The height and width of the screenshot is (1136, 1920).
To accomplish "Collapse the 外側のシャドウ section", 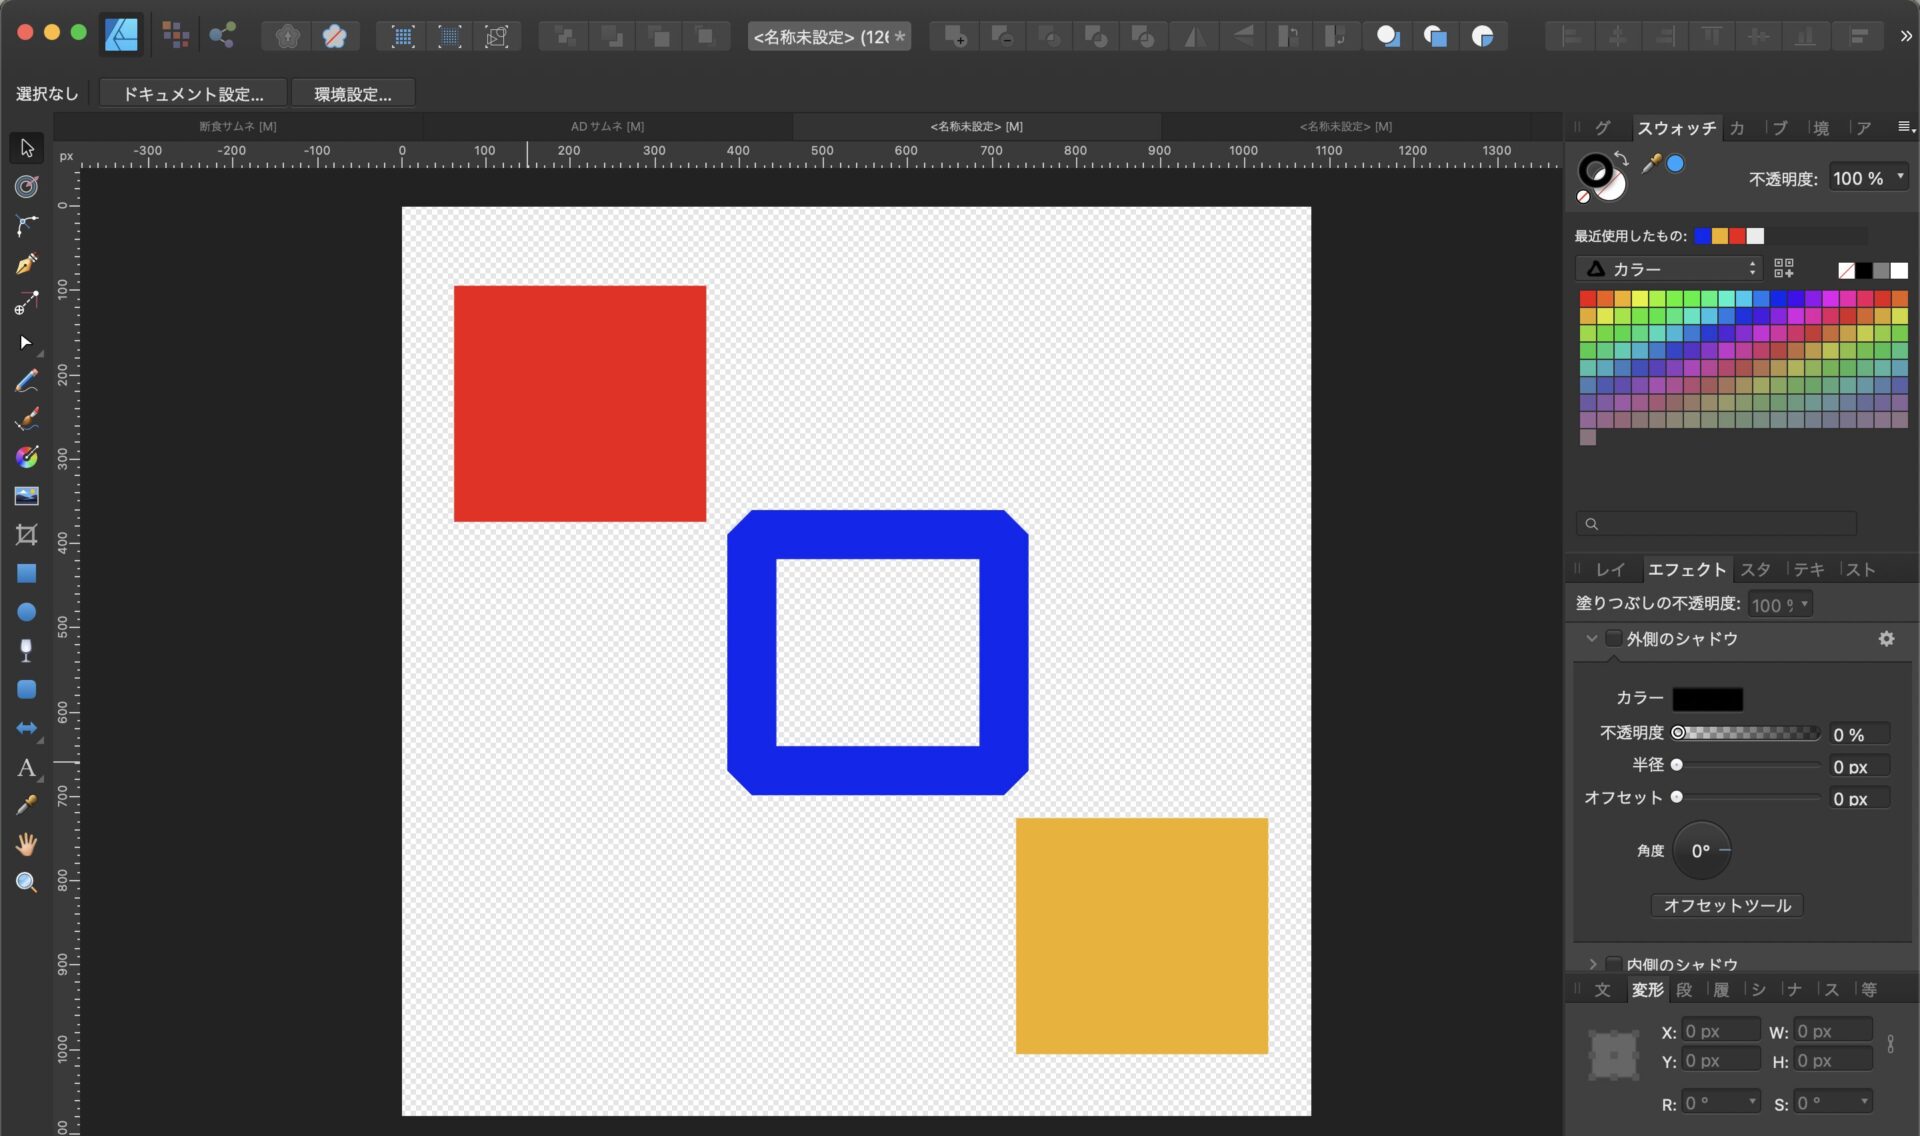I will coord(1591,638).
